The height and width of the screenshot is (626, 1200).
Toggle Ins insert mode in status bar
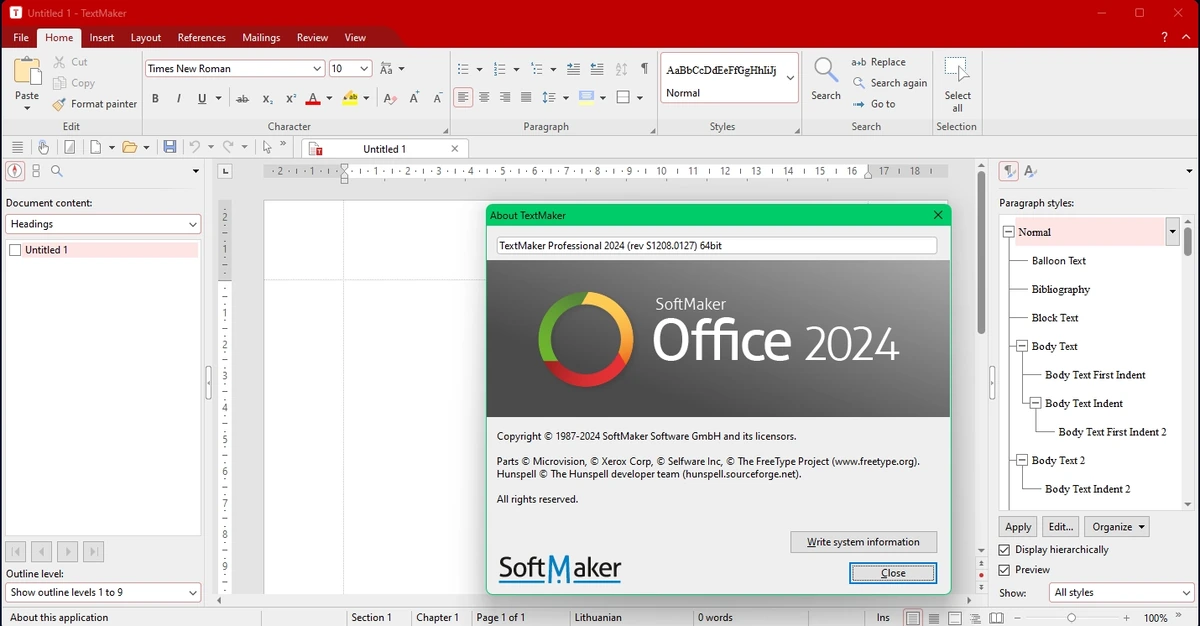tap(883, 618)
